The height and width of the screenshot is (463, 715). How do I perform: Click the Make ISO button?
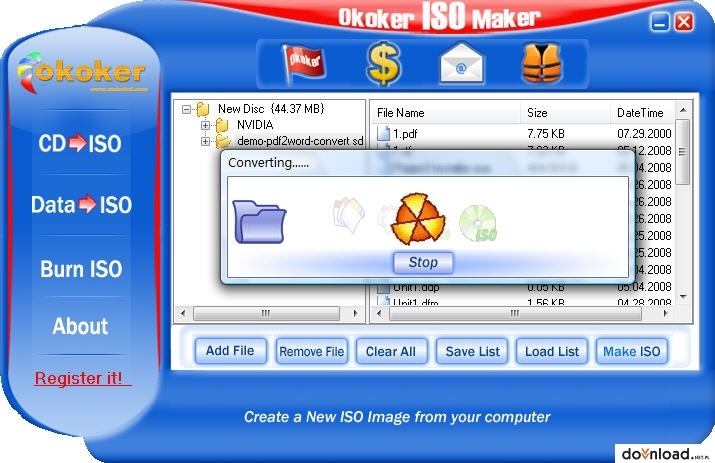point(632,351)
